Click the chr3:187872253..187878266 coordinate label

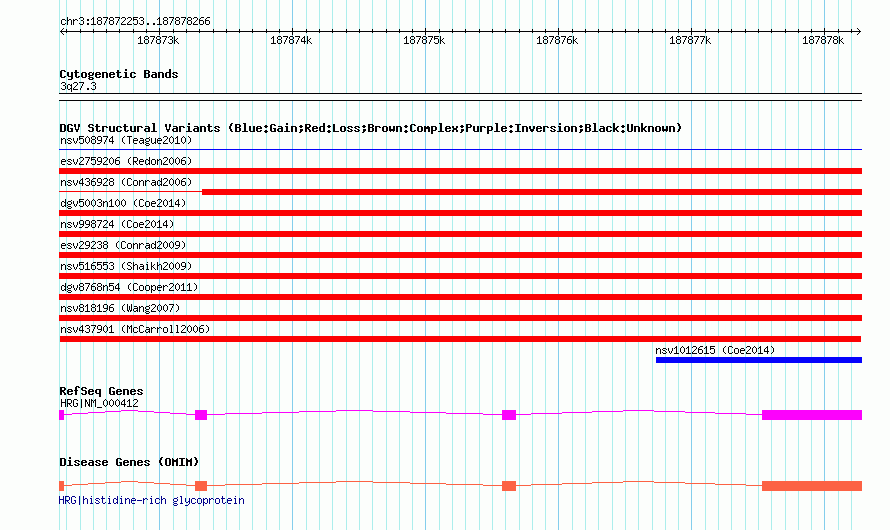coord(135,22)
